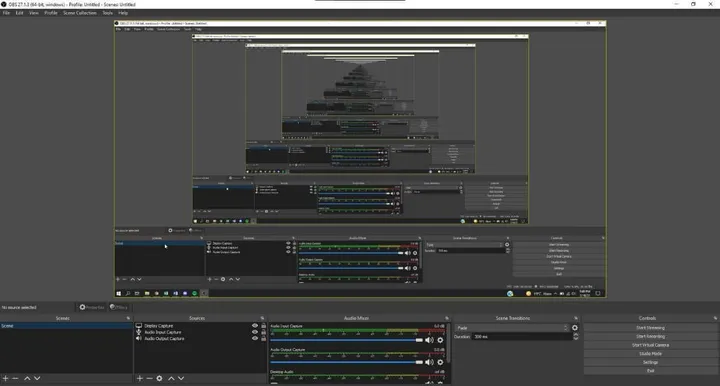Click the Exit button in Controls
This screenshot has width=720, height=386.
(x=650, y=371)
